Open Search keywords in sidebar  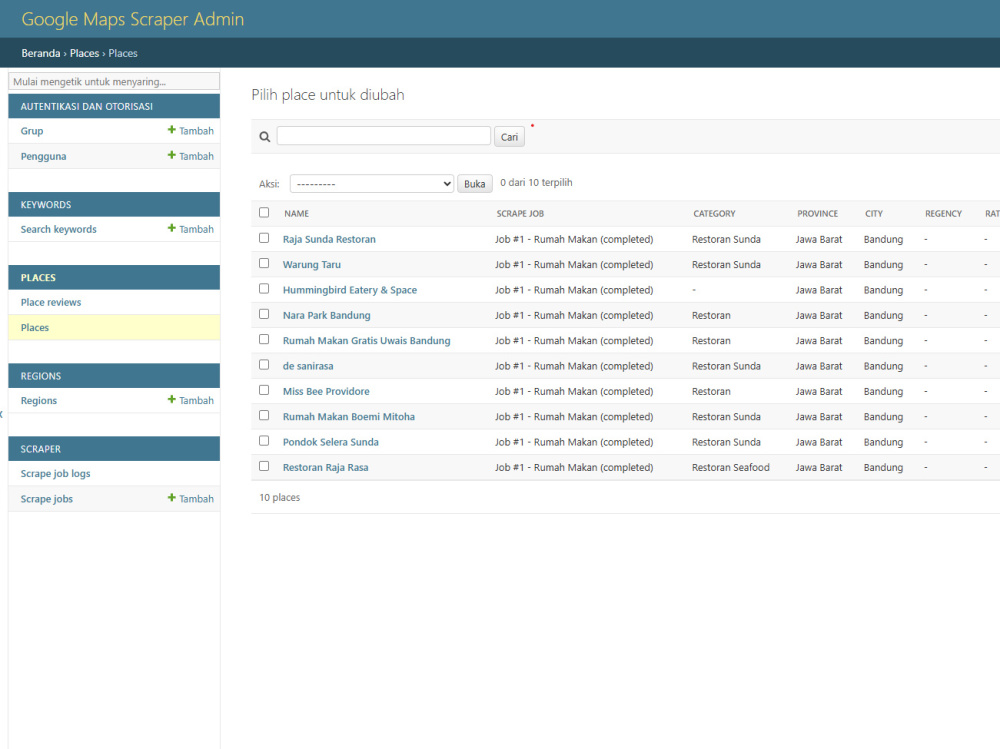tap(59, 229)
